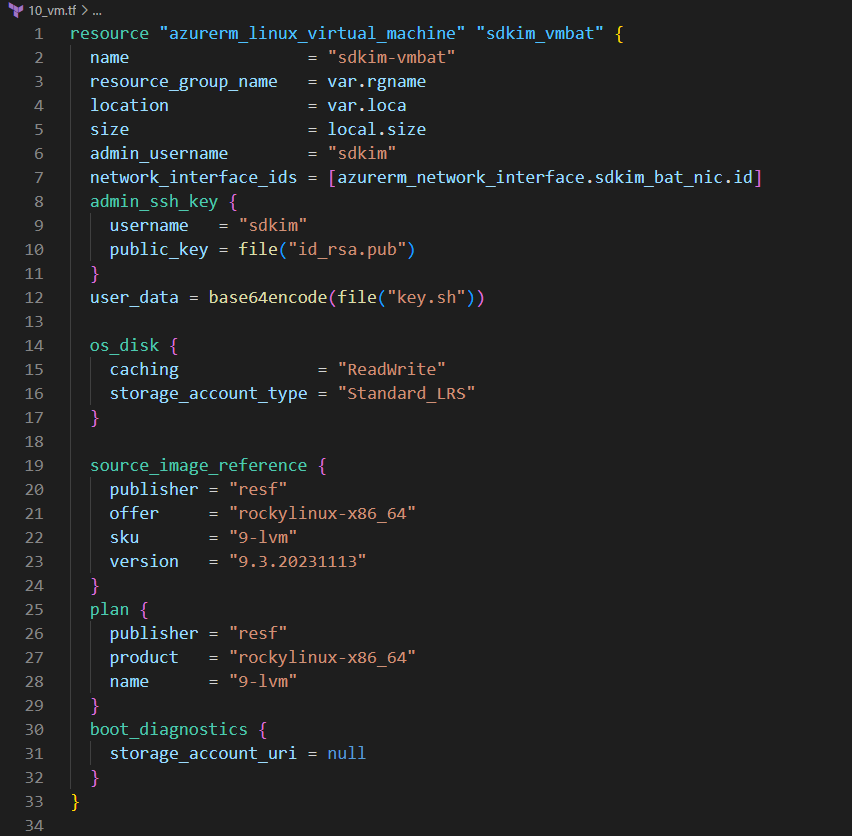Click the username attribute on line 9
Screen dimensions: 852x836
click(x=149, y=225)
